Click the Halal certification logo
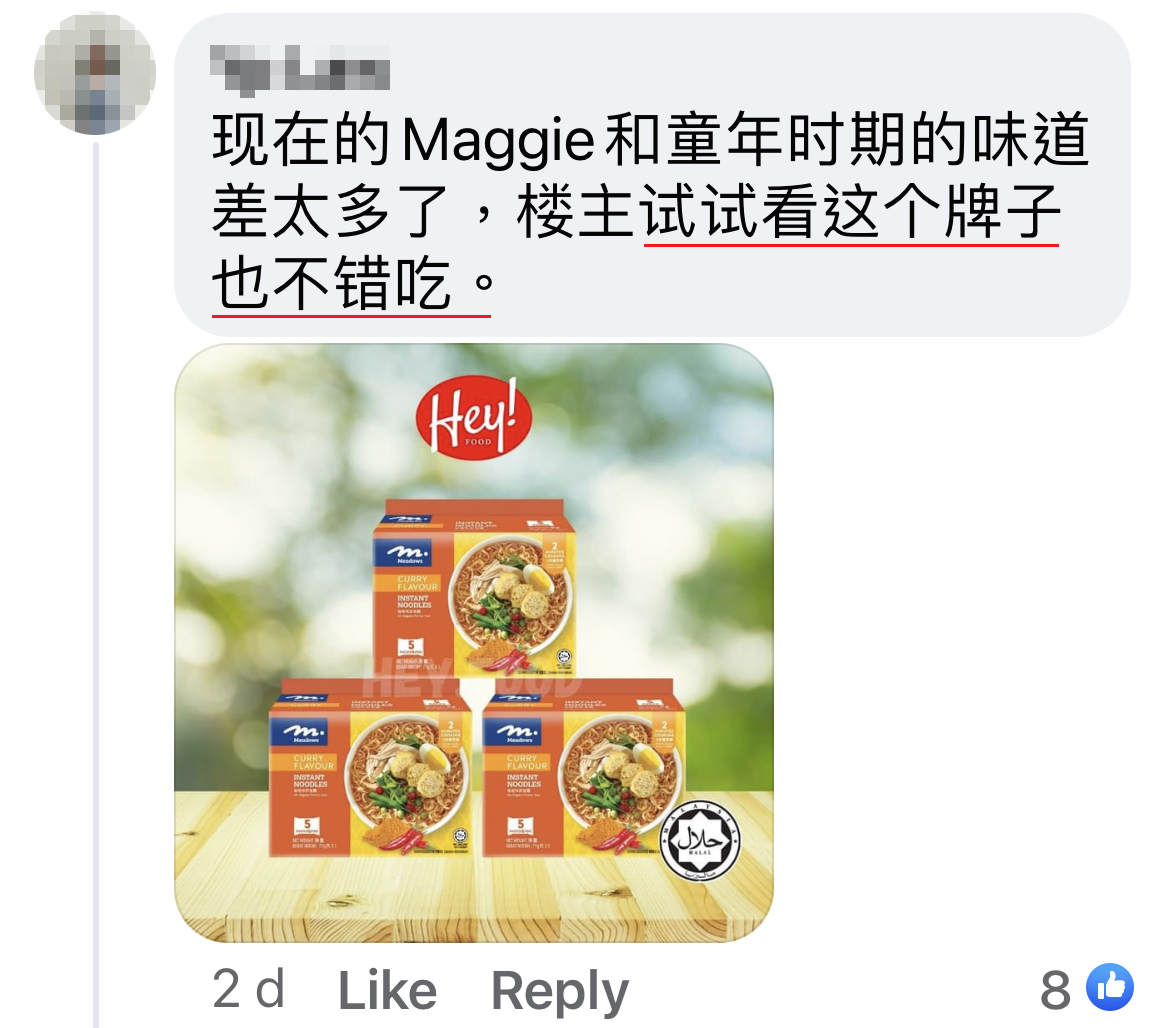 tap(699, 841)
